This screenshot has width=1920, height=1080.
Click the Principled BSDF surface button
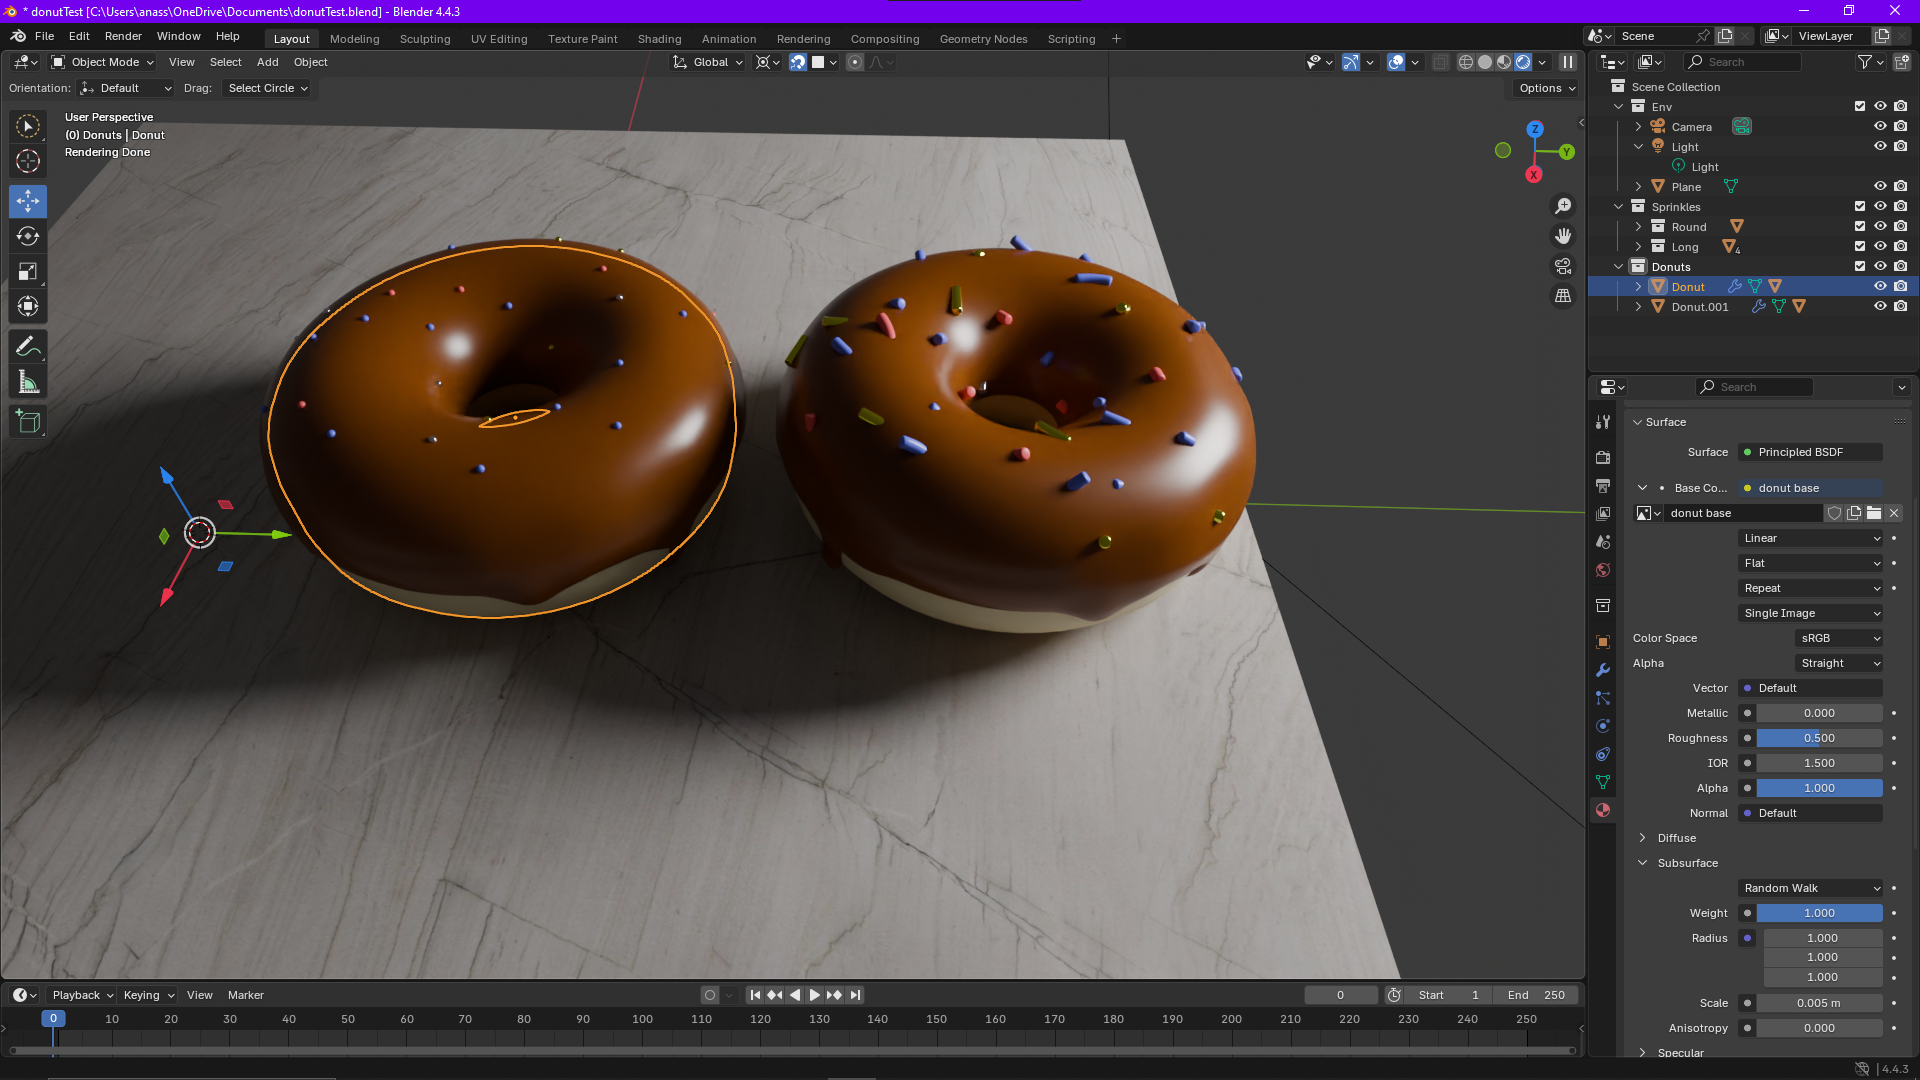1811,452
